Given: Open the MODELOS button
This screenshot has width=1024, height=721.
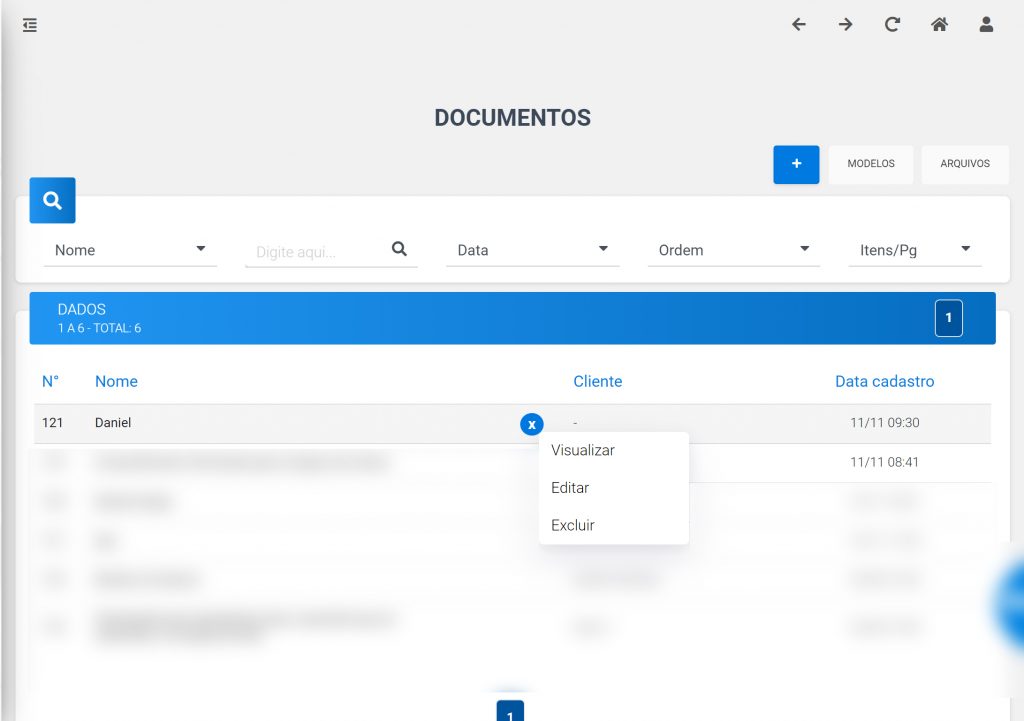Looking at the screenshot, I should pyautogui.click(x=871, y=164).
